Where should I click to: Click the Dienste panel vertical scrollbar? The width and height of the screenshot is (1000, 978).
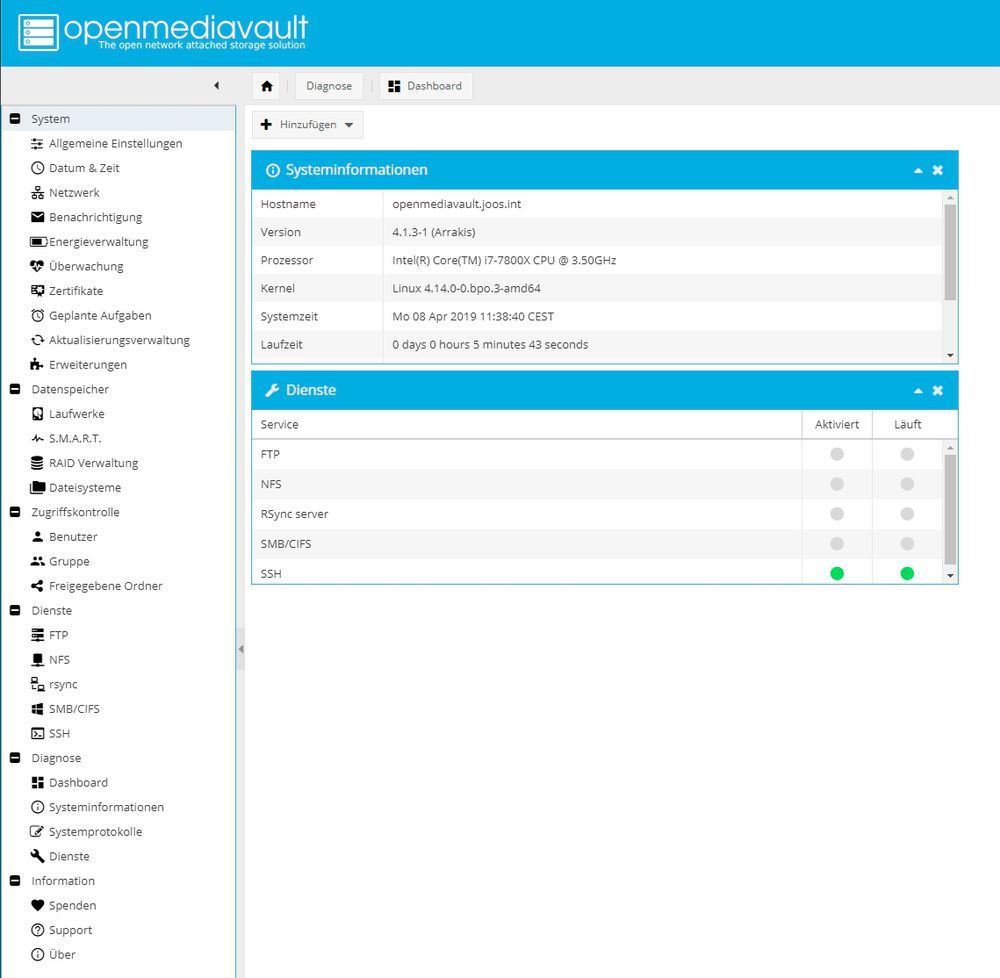950,510
